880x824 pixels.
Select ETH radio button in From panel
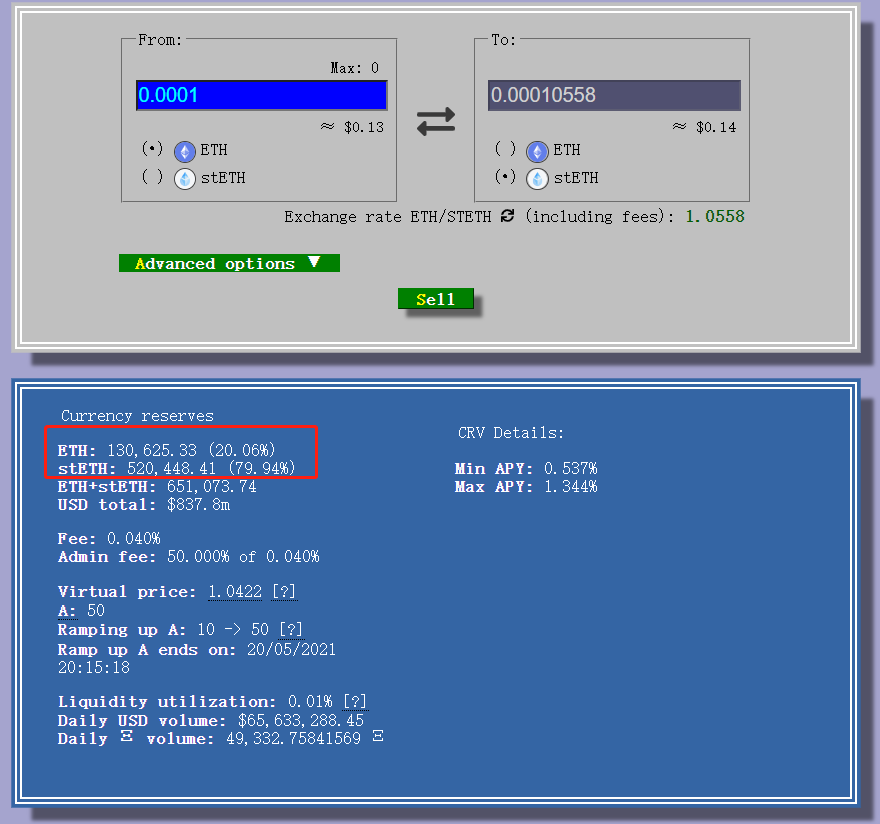click(152, 149)
